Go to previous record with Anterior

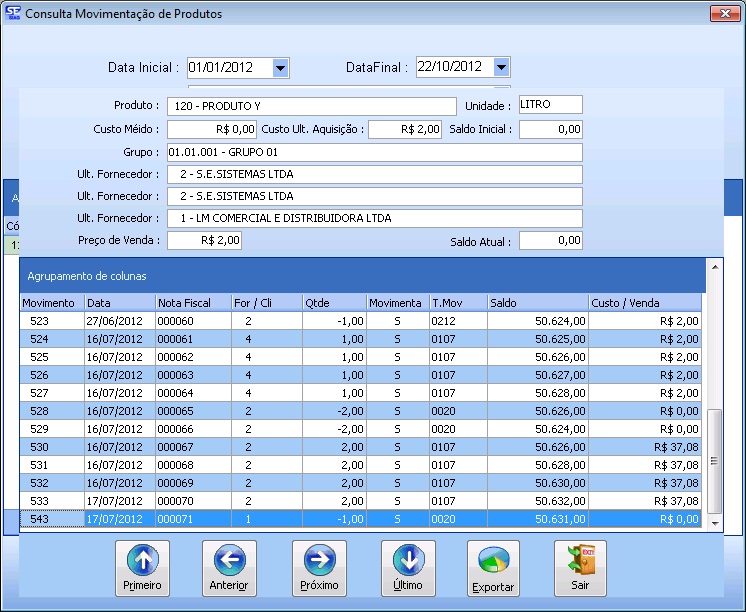229,568
